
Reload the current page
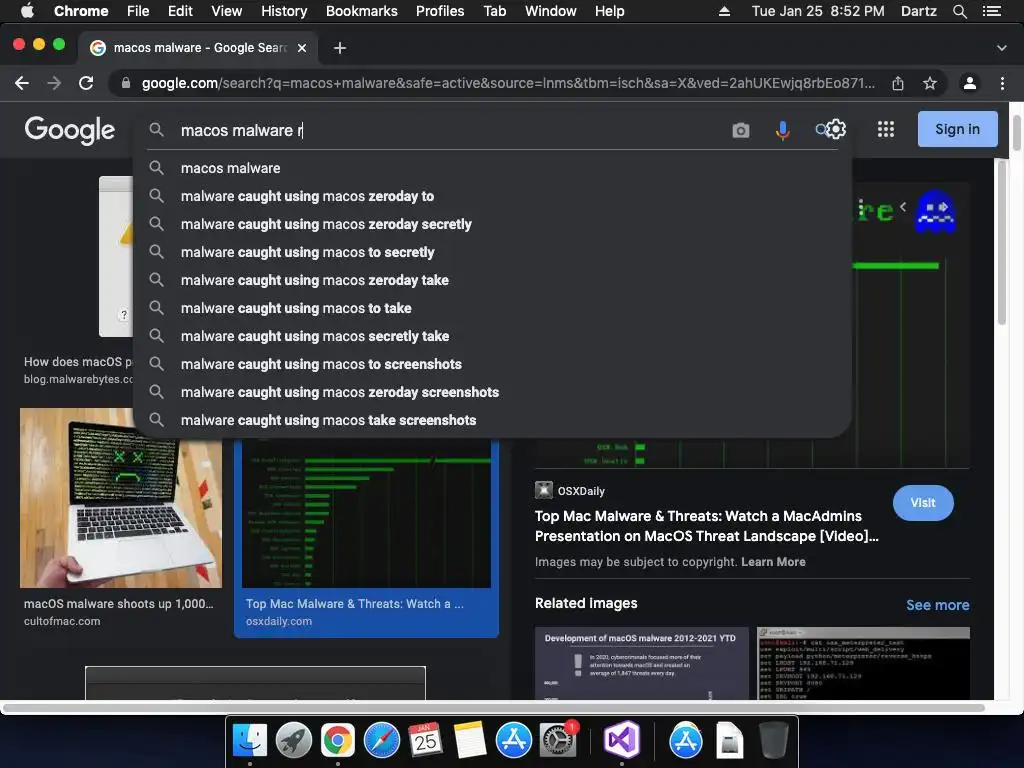pos(86,83)
